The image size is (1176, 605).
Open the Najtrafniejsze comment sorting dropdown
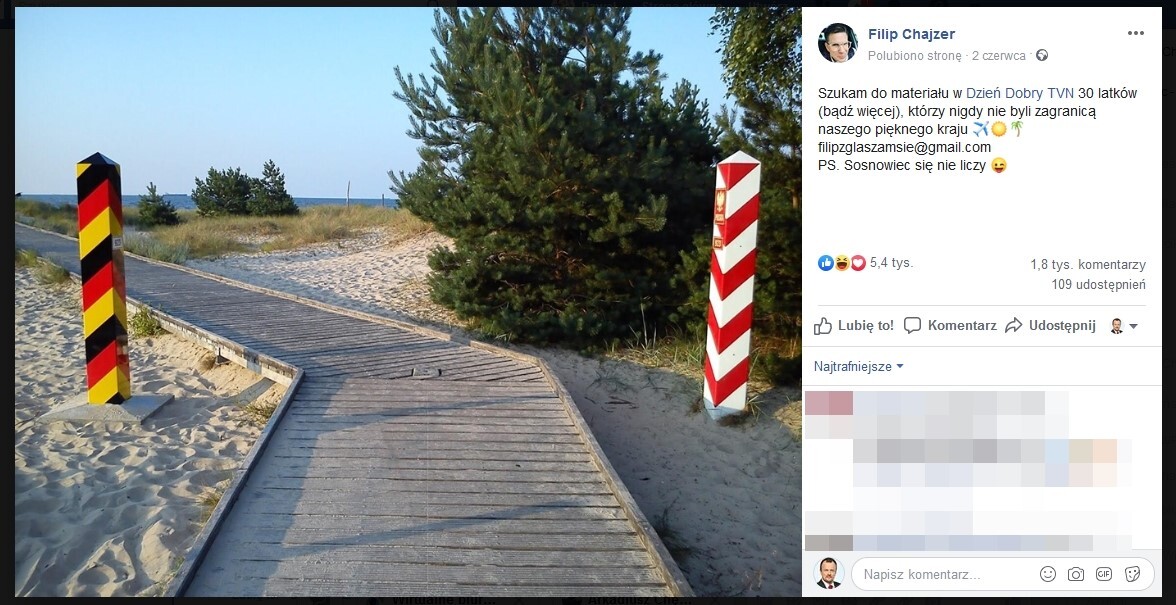pos(859,367)
